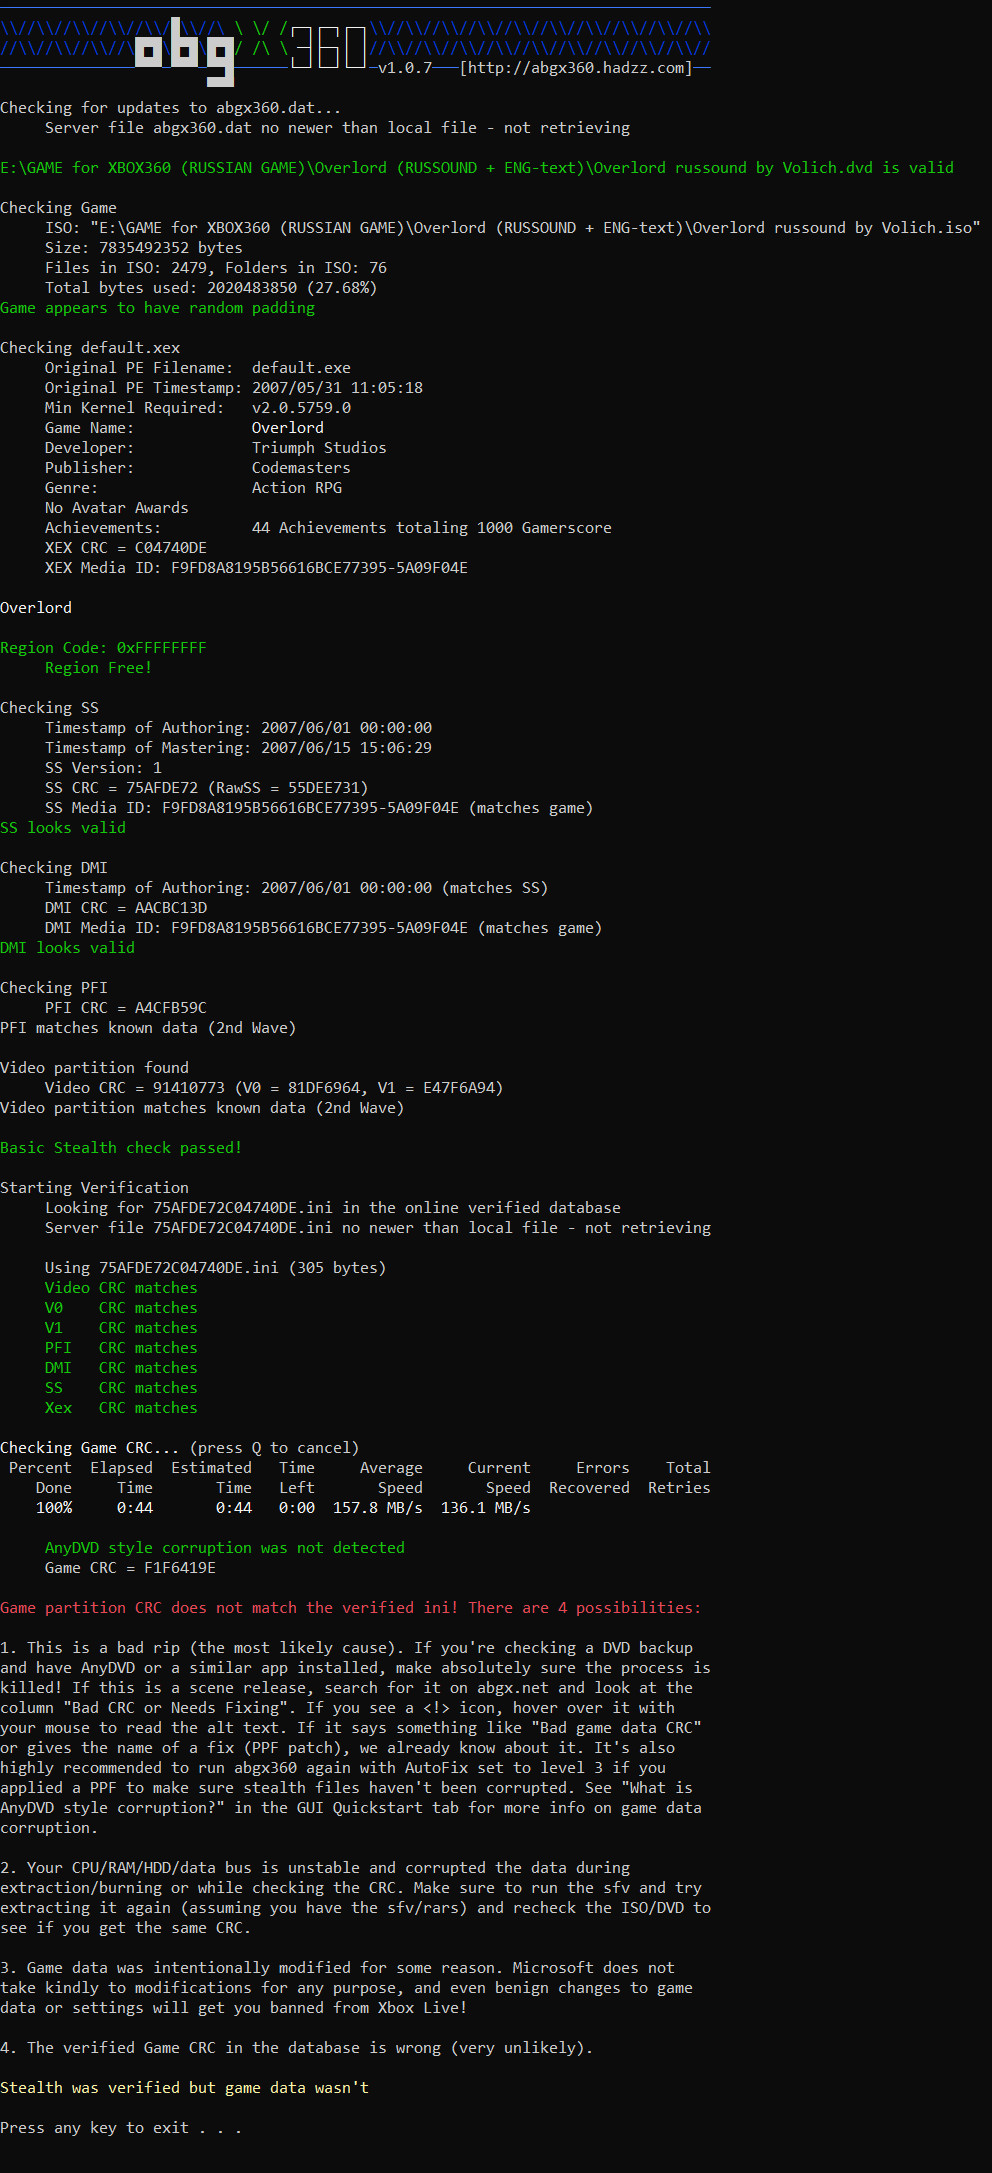Click the 'No Avatar Awards' line

[116, 508]
